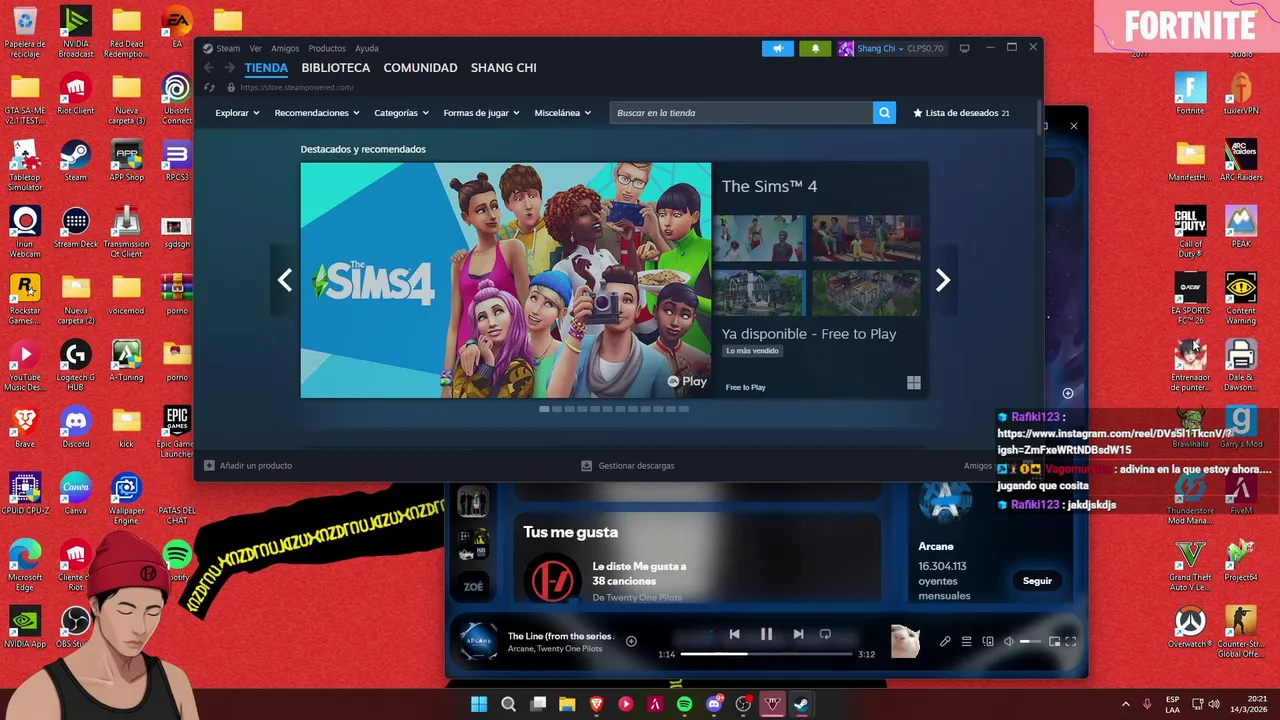1280x720 pixels.
Task: Go back with Steam's back arrow
Action: 209,68
